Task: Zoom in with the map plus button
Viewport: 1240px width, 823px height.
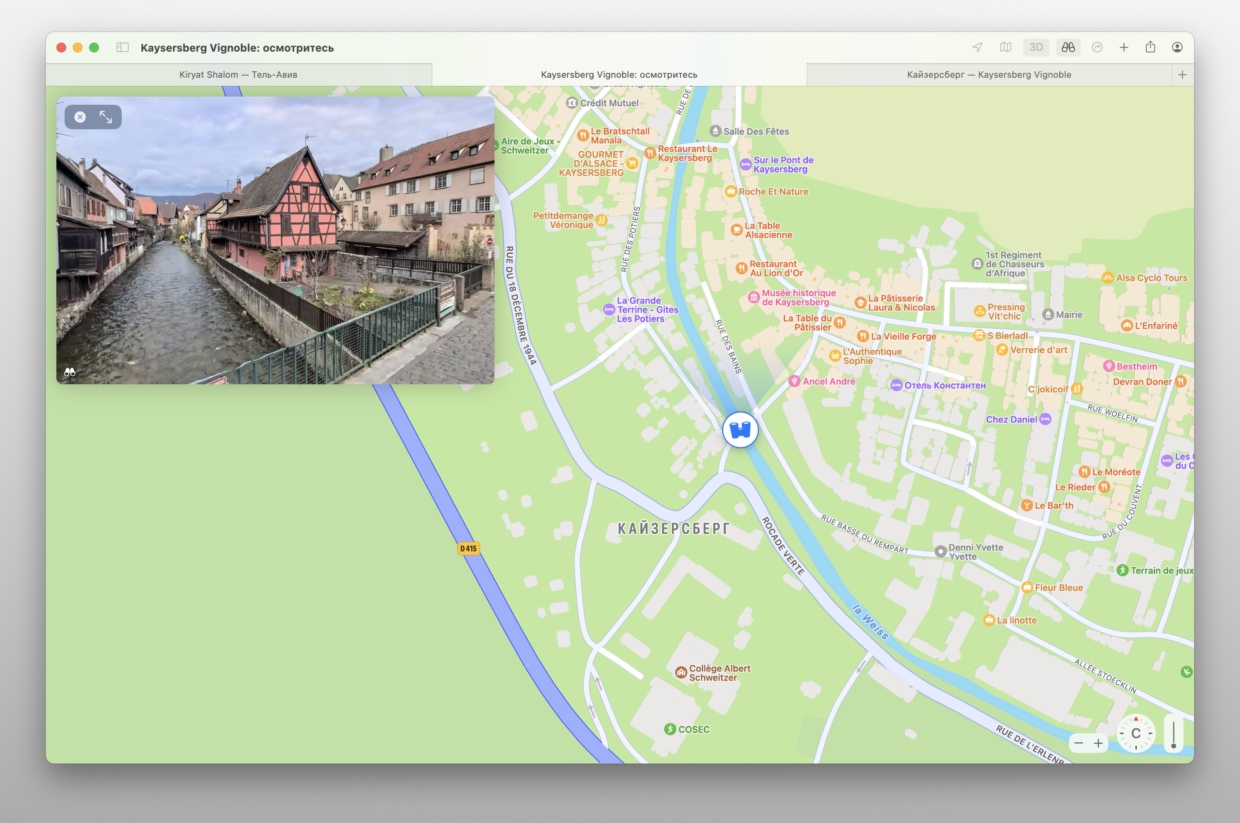Action: [1098, 743]
